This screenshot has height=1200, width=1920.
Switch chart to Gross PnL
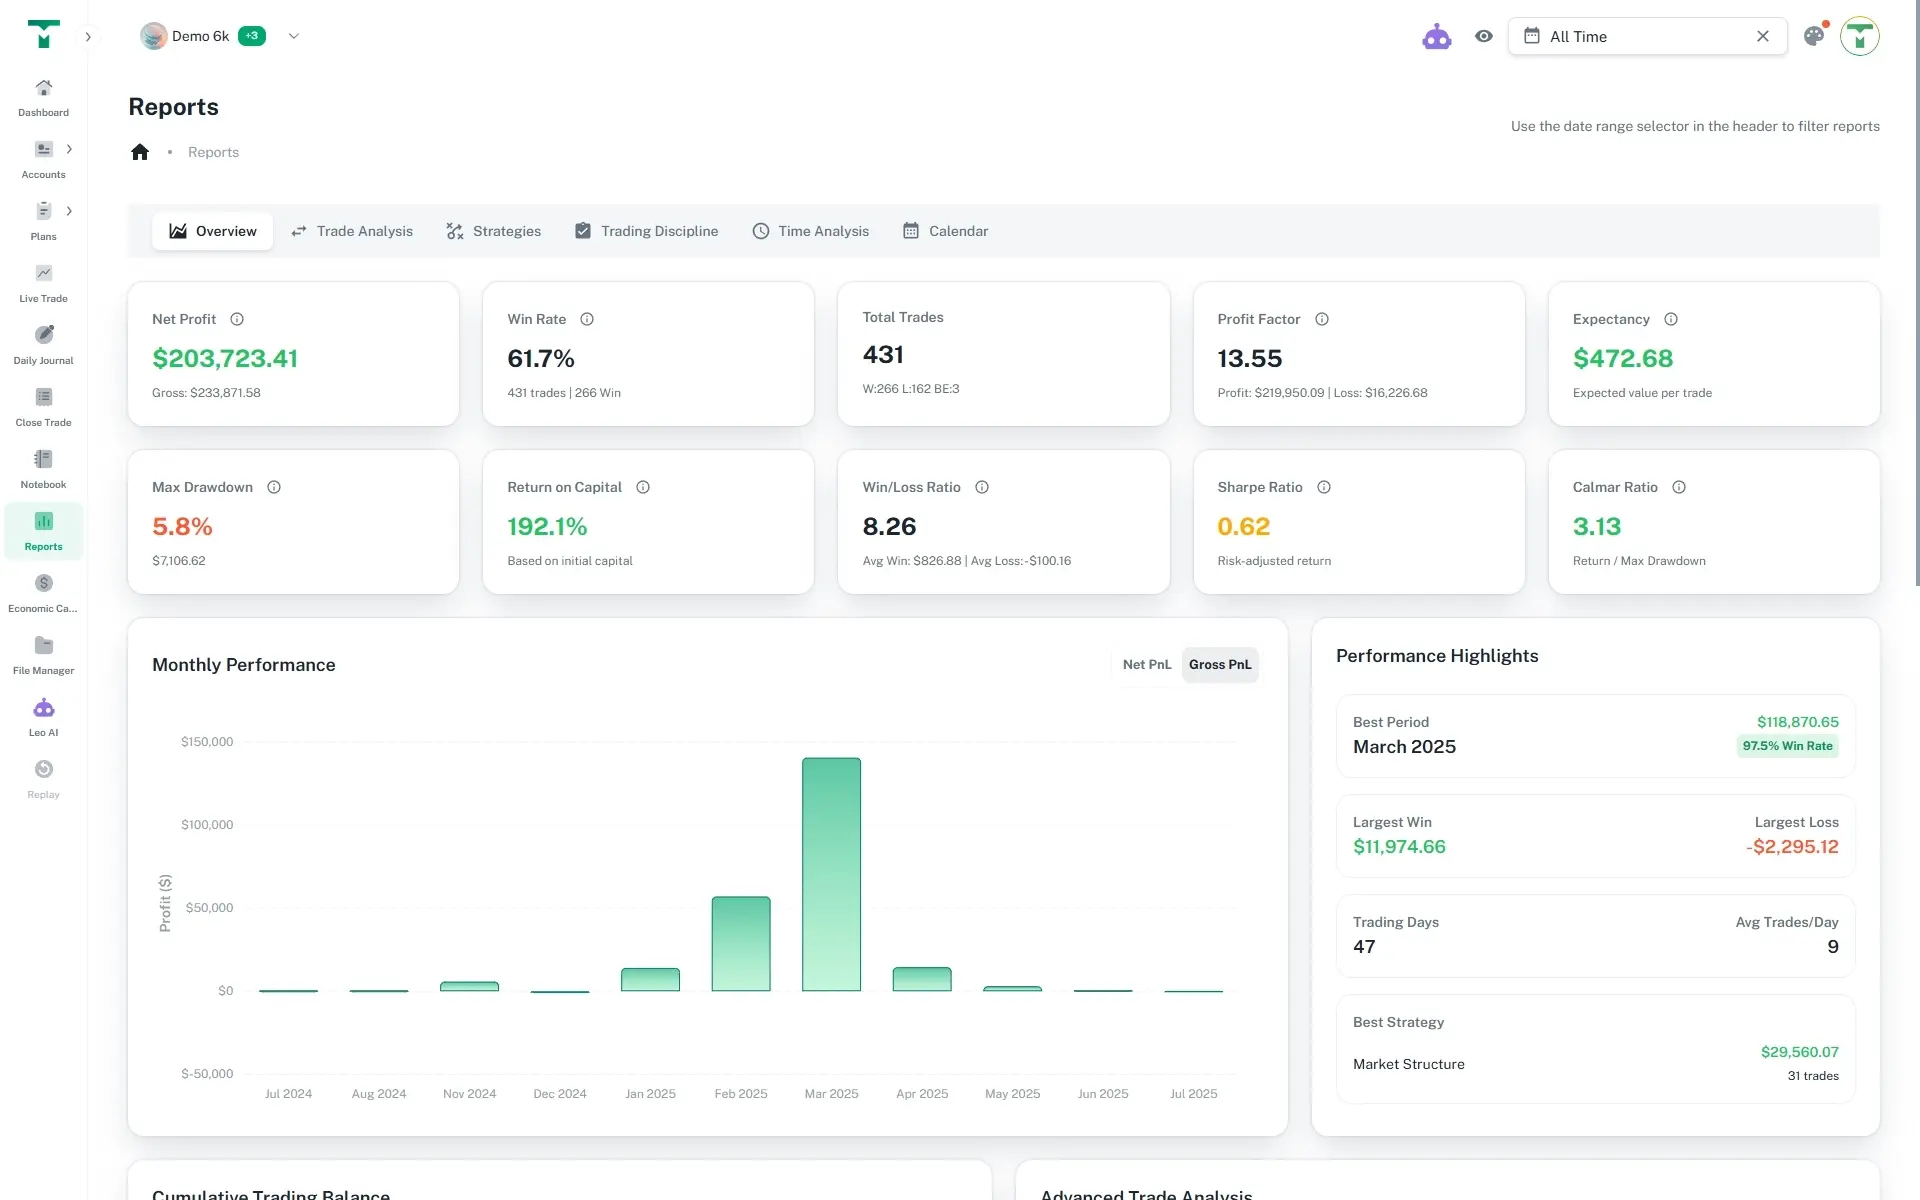click(1219, 665)
